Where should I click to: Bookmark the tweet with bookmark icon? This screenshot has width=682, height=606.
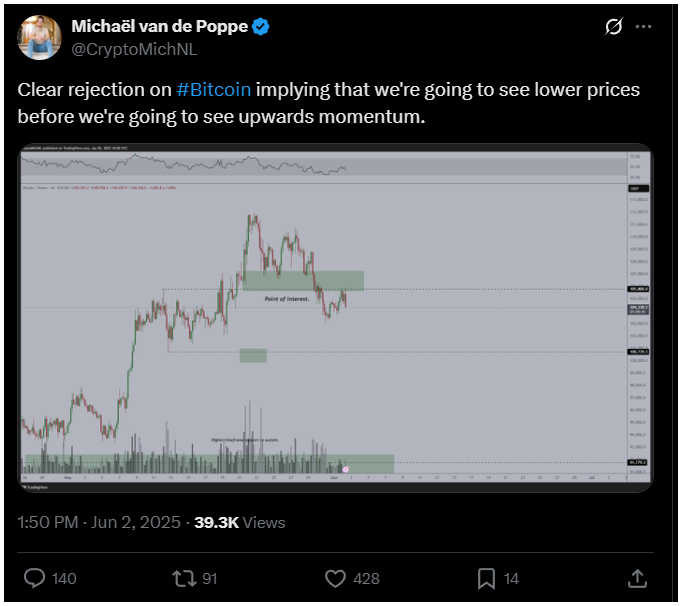pyautogui.click(x=486, y=579)
